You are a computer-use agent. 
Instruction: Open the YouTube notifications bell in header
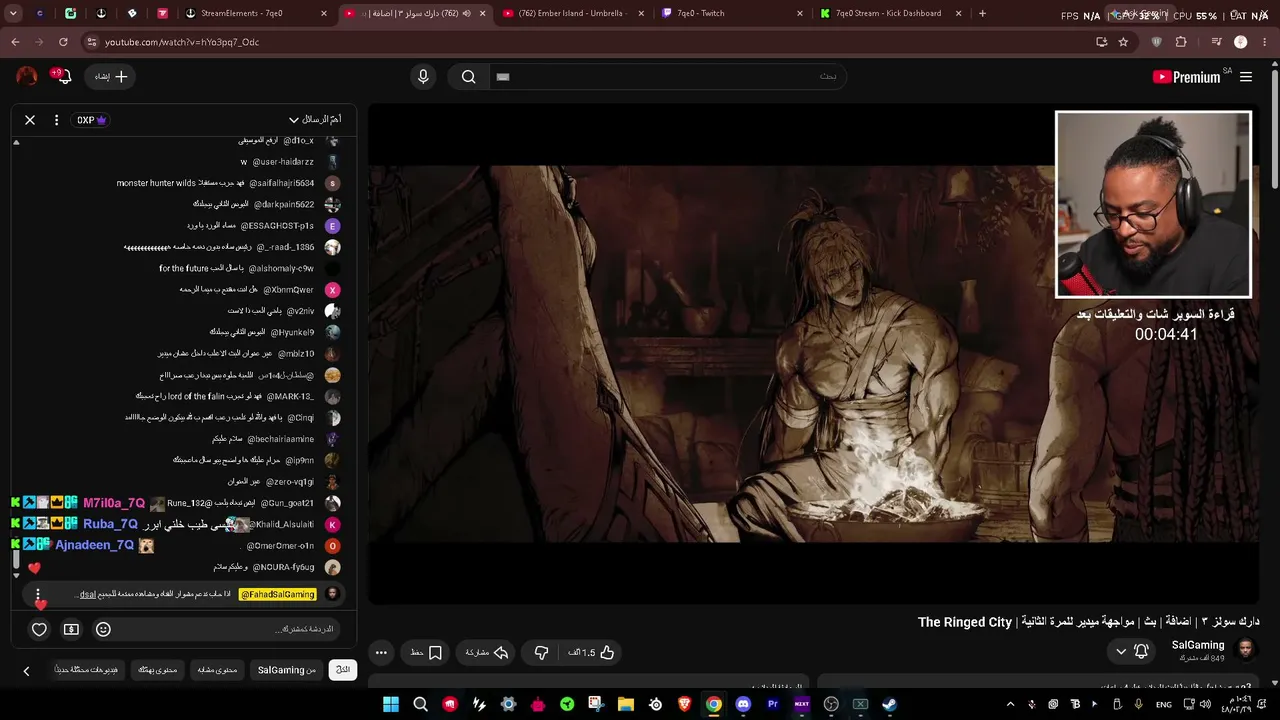click(x=65, y=77)
